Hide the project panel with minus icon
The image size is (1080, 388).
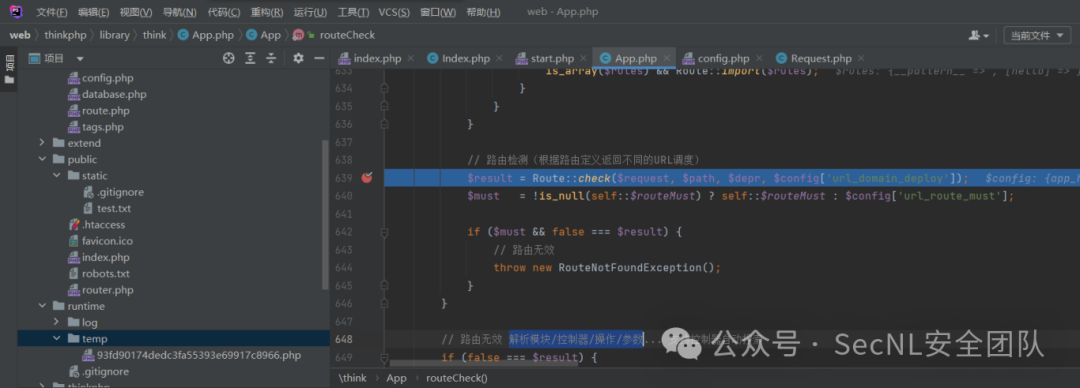tap(319, 59)
